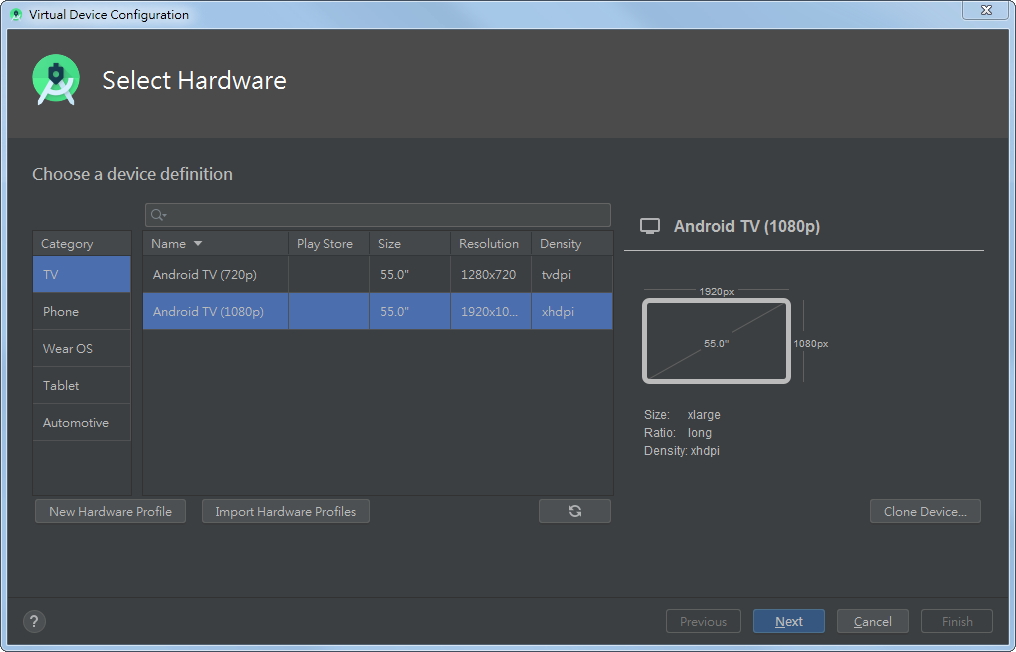Click the Density: xhdpi detail text
Viewport: 1016px width, 652px height.
click(682, 451)
